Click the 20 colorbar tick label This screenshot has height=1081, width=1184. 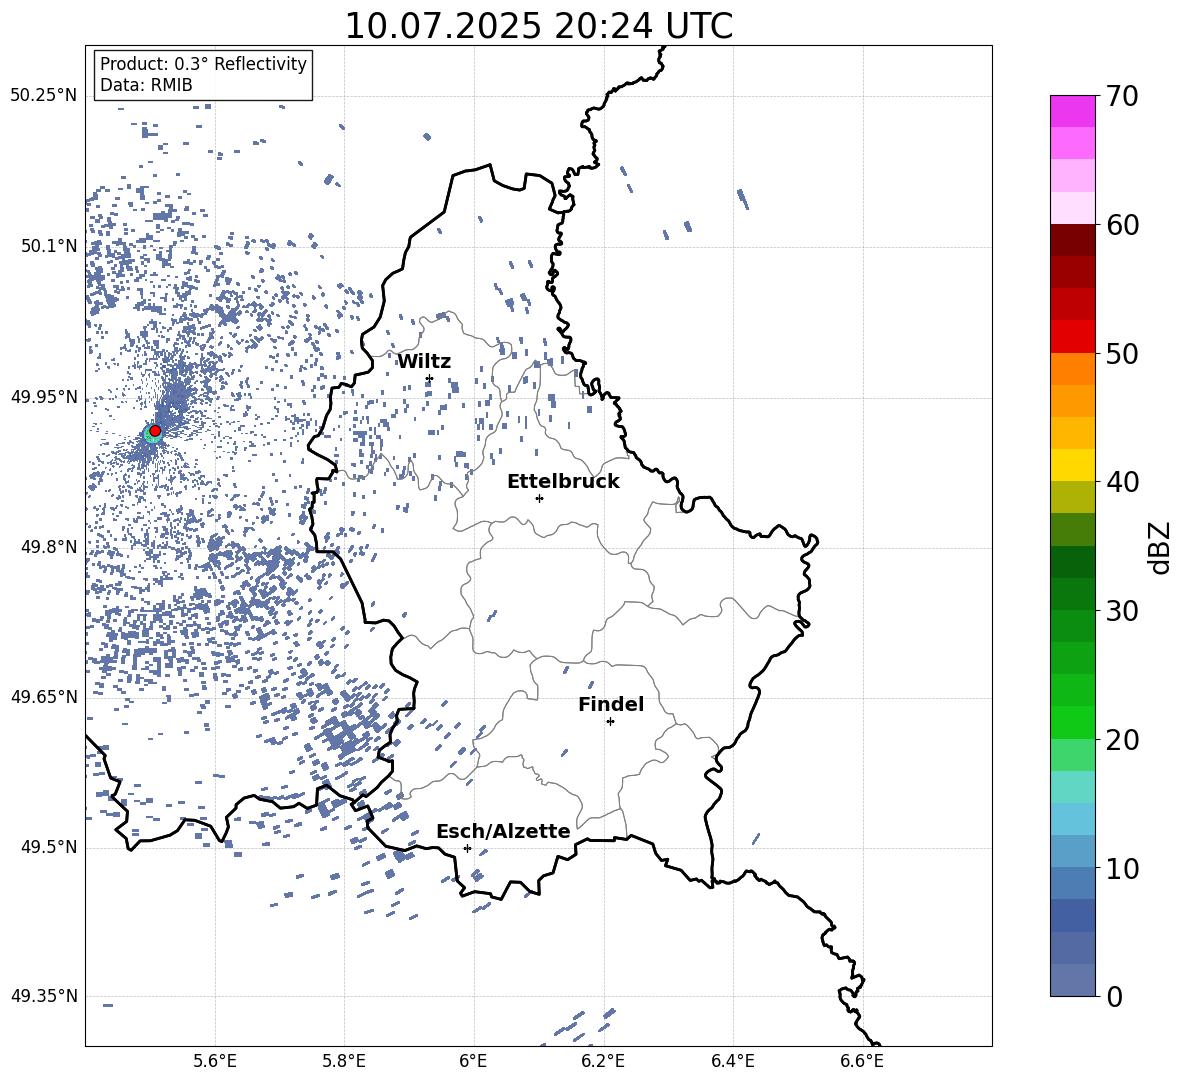click(x=1122, y=740)
